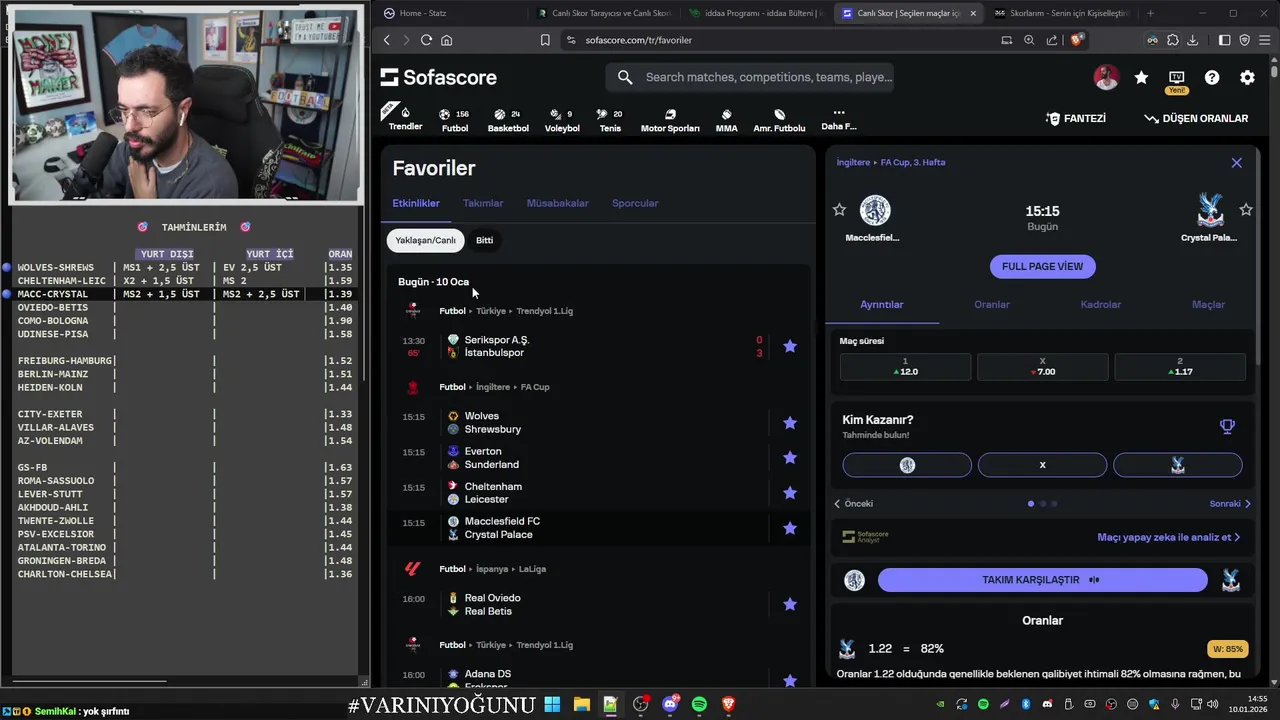
Task: Open the Trendler sports category
Action: tap(405, 118)
